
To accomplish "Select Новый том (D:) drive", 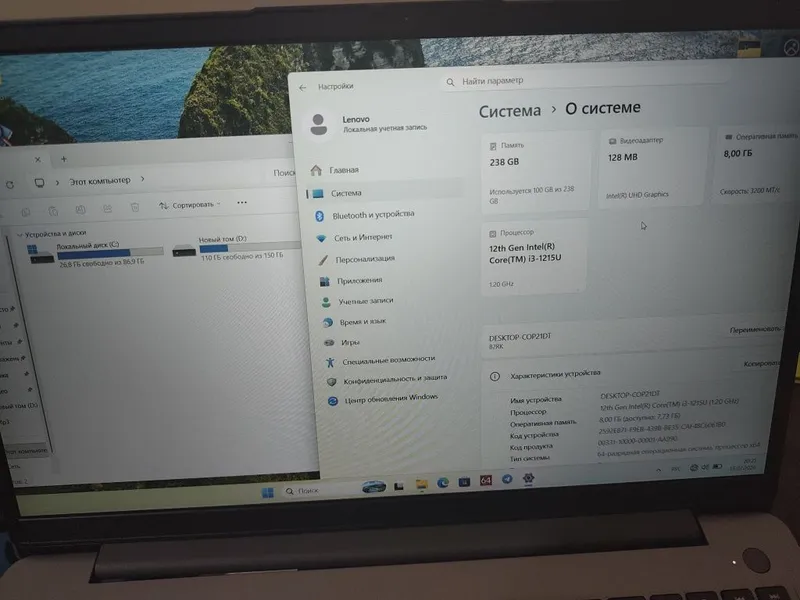I will (236, 247).
